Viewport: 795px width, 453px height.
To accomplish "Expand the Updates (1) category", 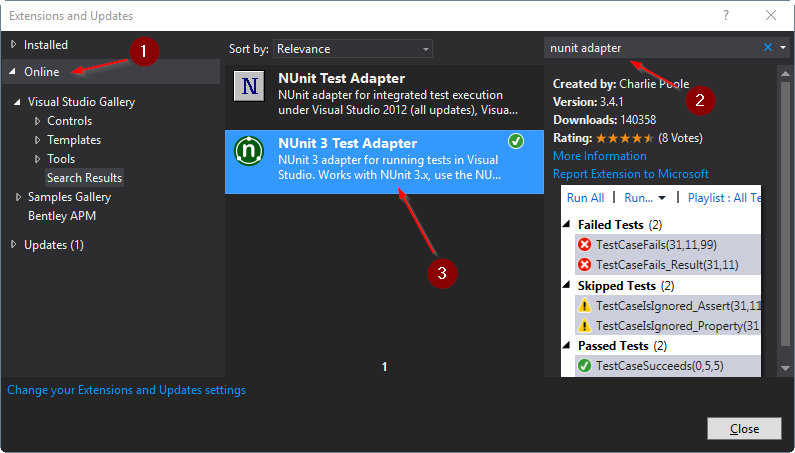I will tap(13, 245).
